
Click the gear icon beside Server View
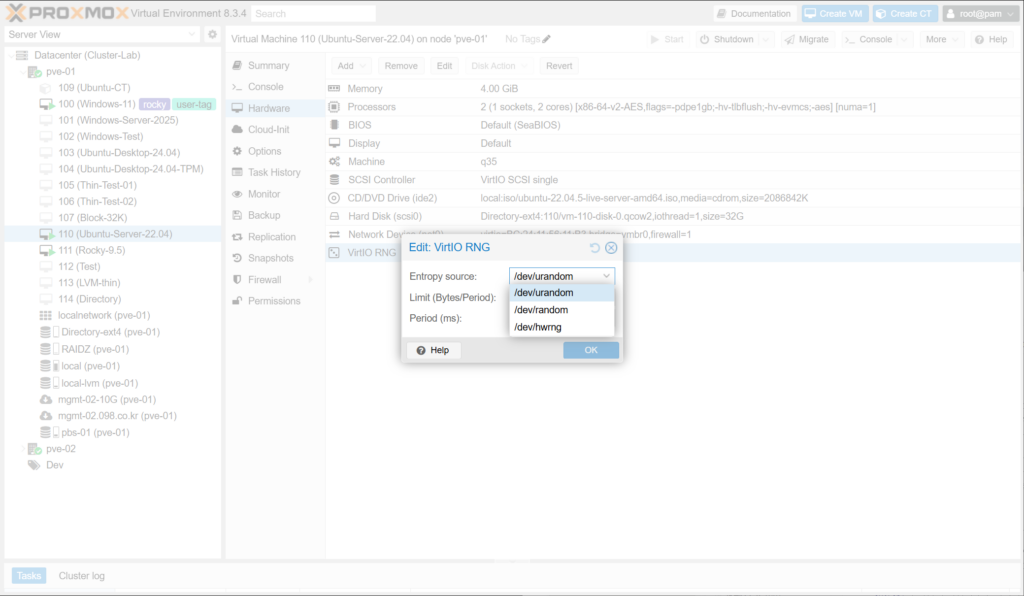[212, 34]
